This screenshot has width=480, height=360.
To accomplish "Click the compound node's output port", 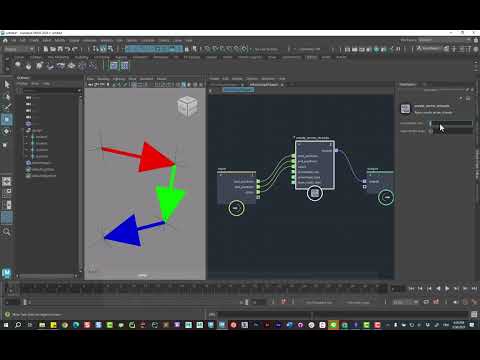I will pyautogui.click(x=336, y=151).
